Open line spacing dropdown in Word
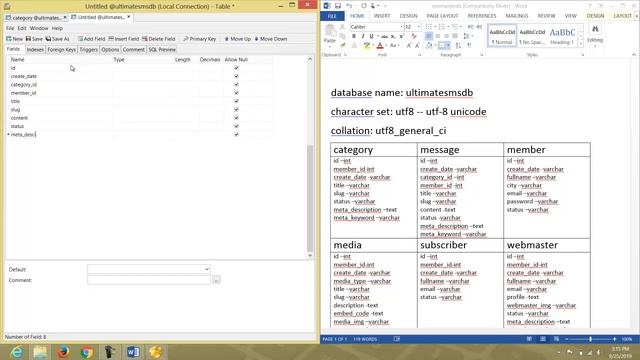The image size is (640, 360). [x=467, y=36]
